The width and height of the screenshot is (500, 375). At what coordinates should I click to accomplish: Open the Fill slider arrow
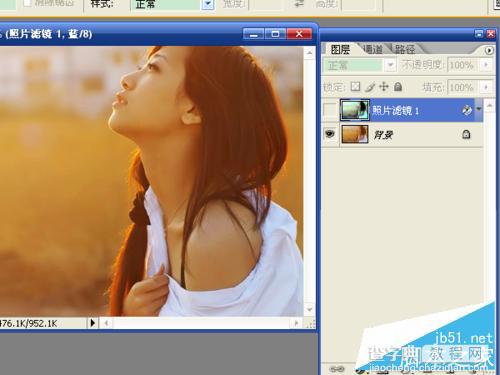tap(486, 87)
